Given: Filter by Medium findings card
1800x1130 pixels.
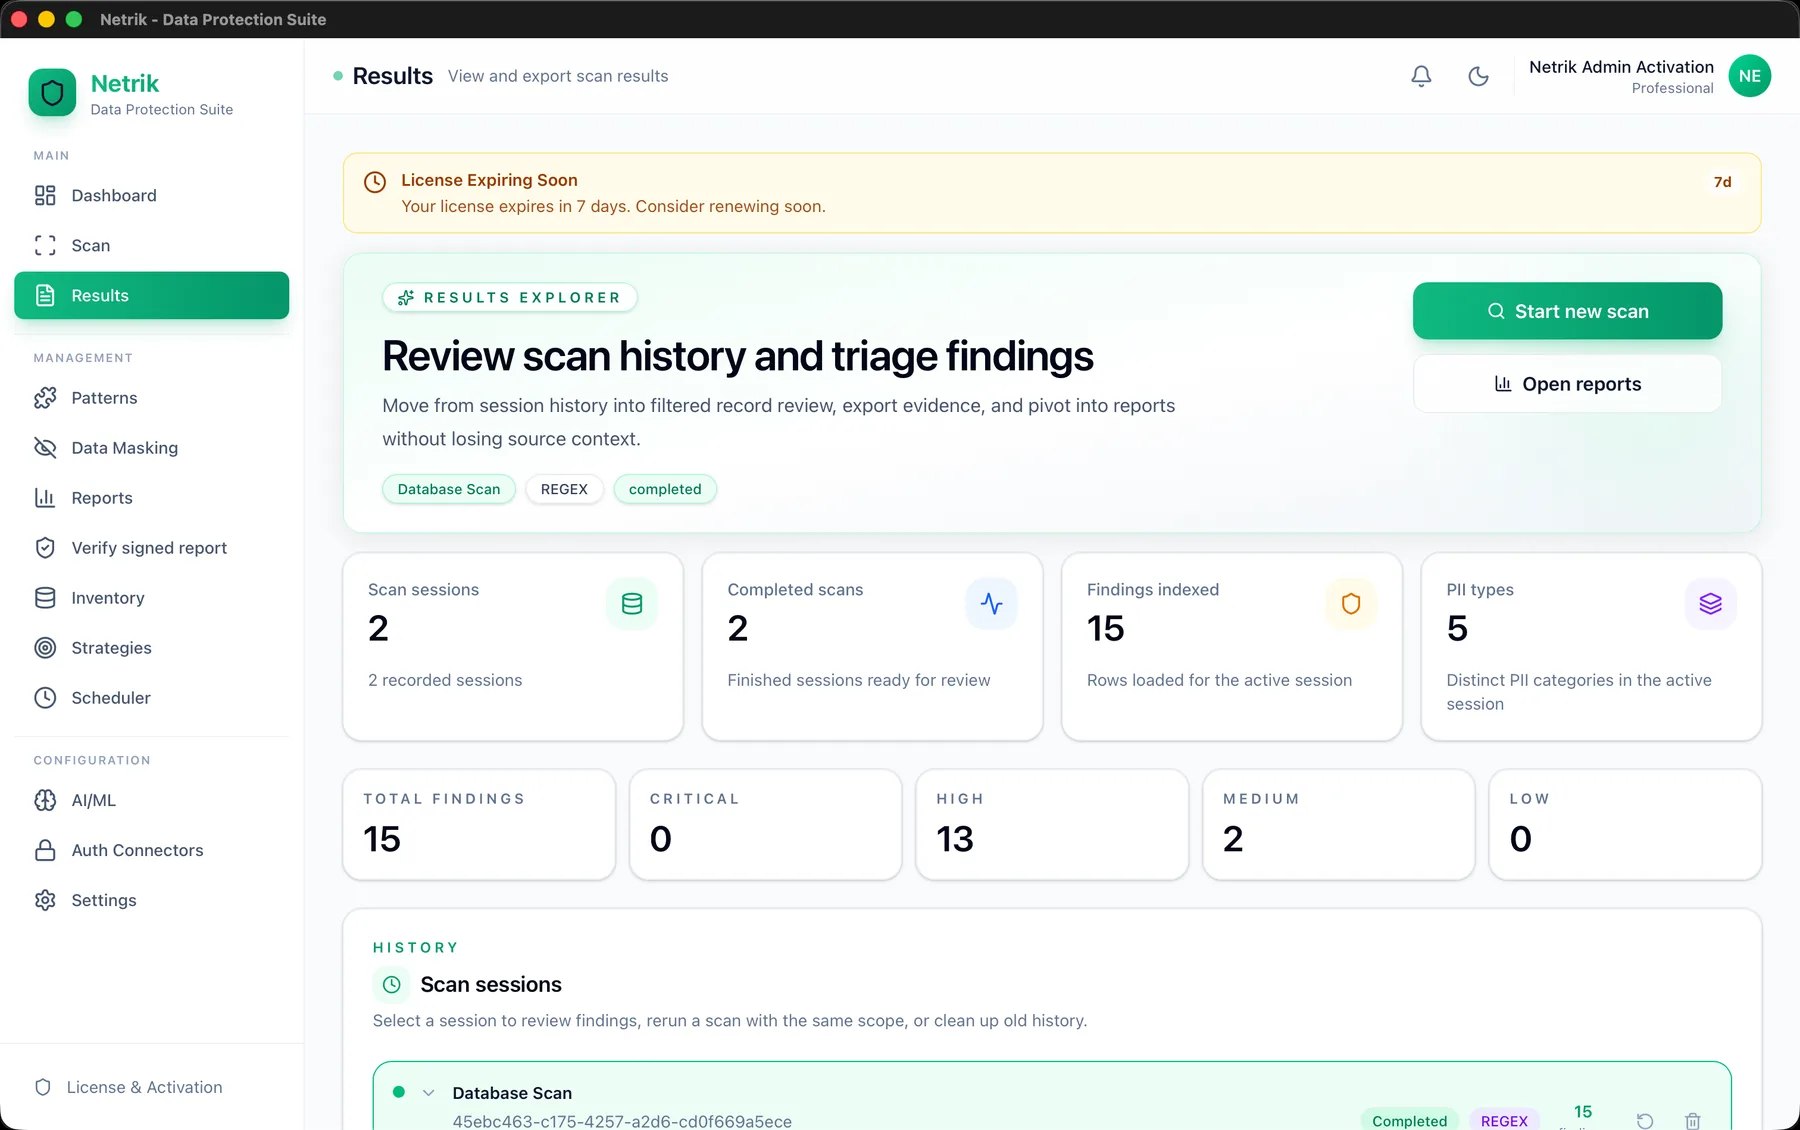Looking at the screenshot, I should pyautogui.click(x=1338, y=825).
